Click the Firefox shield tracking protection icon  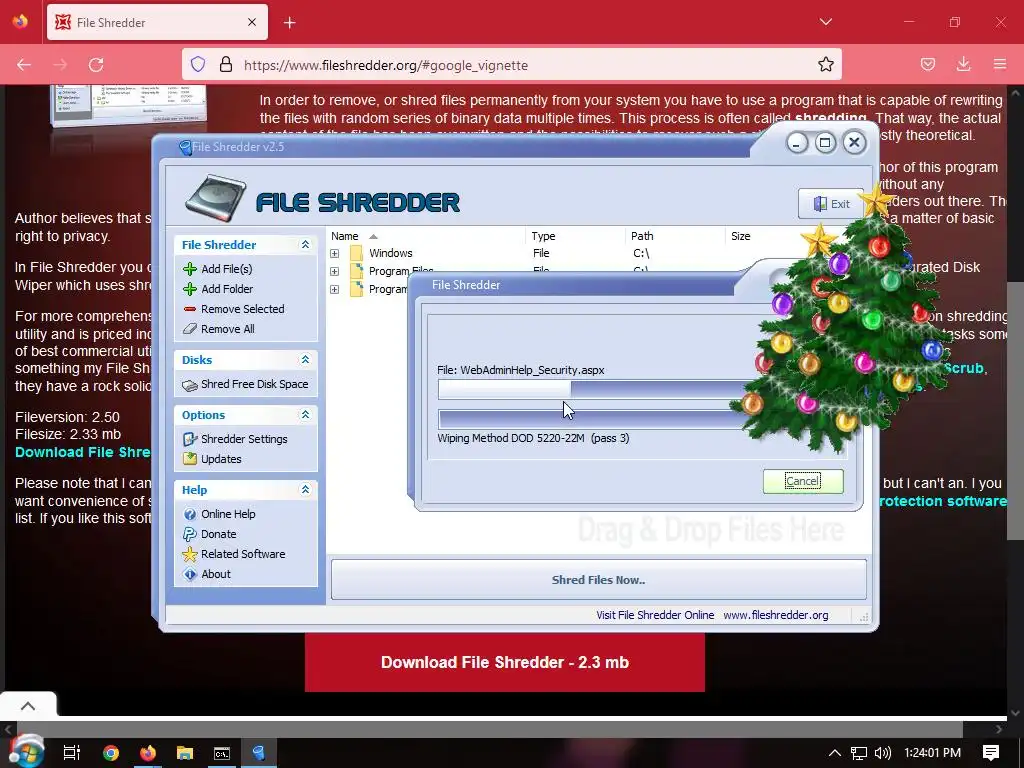(x=198, y=65)
